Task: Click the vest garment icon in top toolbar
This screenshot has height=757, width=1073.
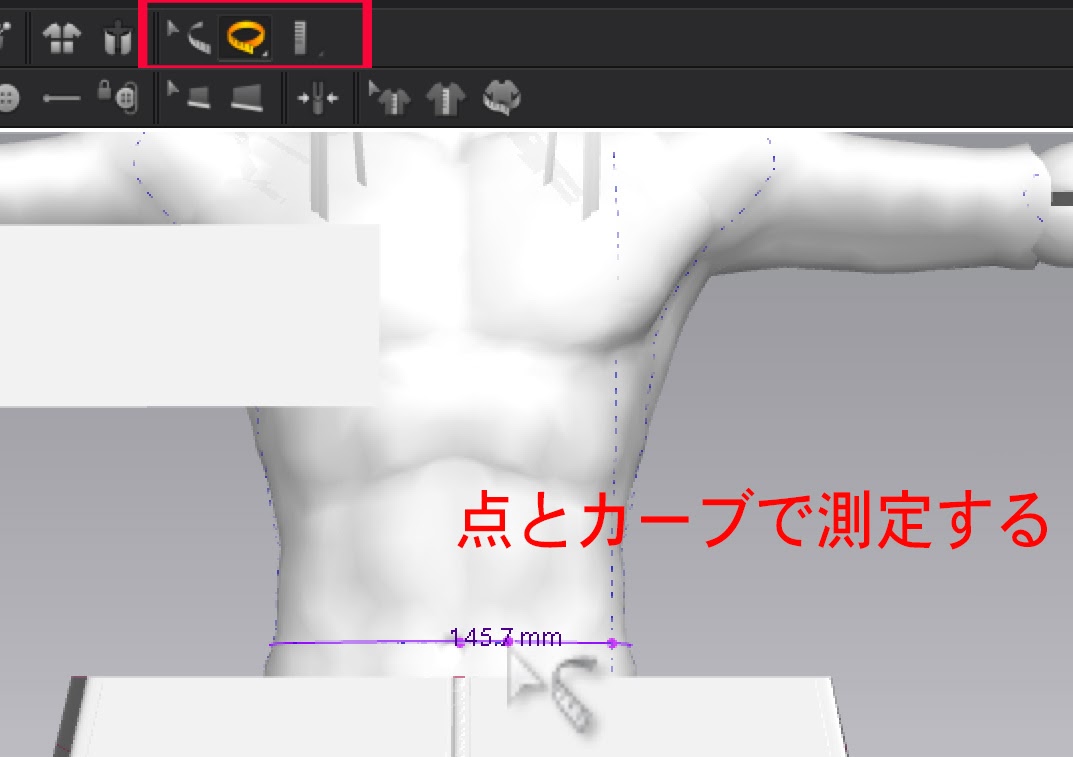Action: coord(117,39)
